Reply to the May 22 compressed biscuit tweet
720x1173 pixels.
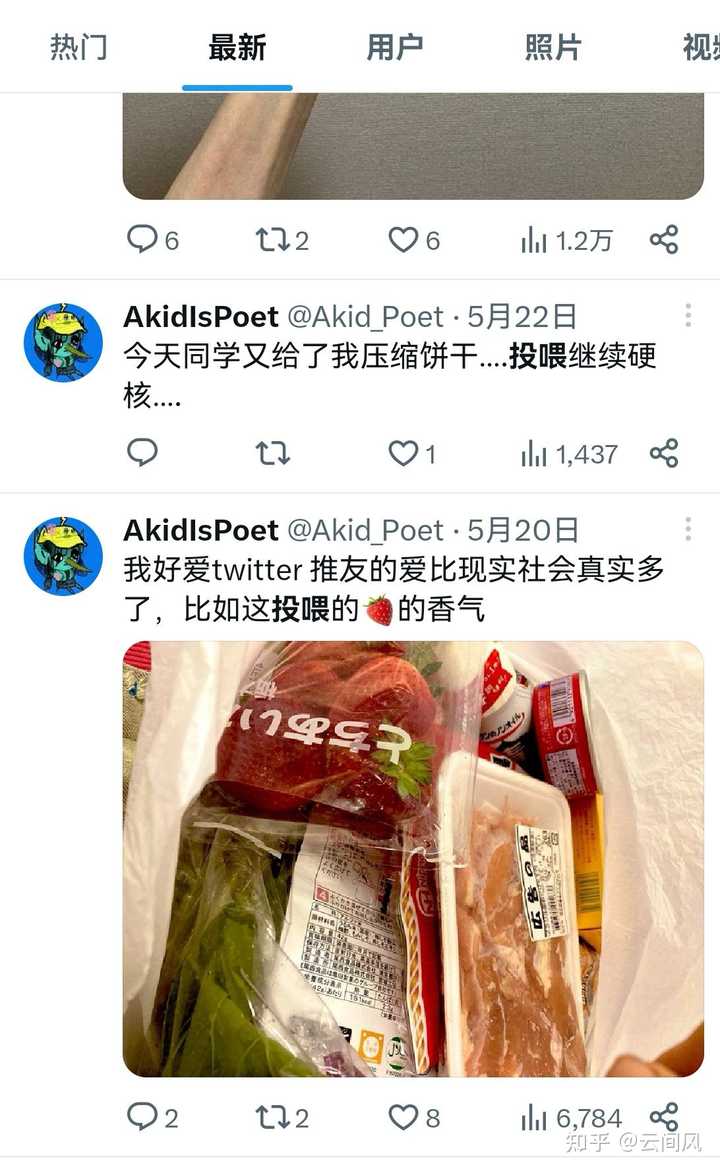pos(142,453)
